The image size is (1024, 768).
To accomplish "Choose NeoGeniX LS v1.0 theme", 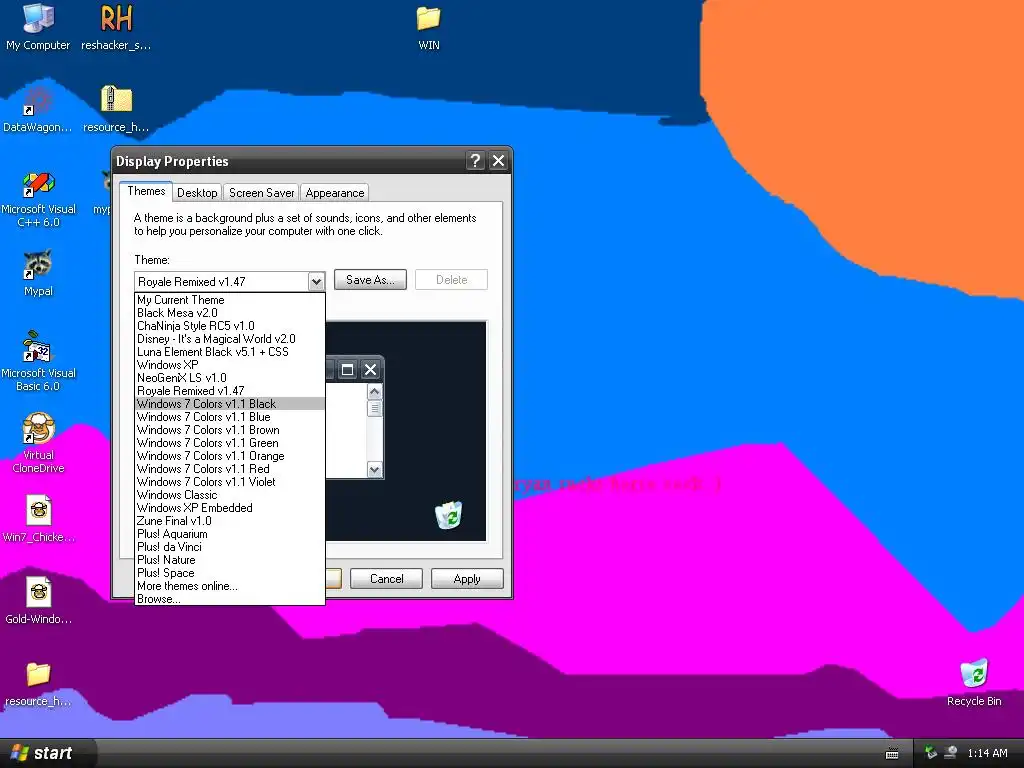I will coord(230,378).
